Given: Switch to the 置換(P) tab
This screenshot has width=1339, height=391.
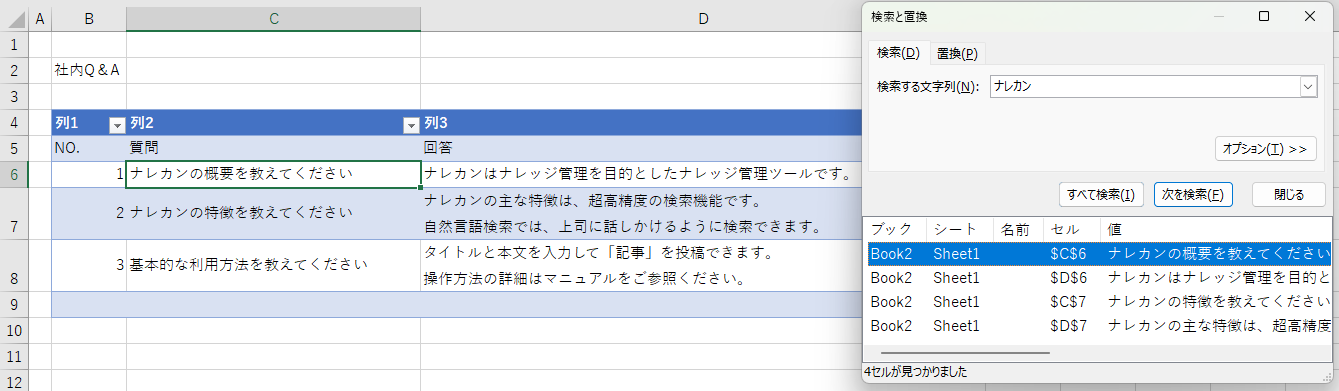Looking at the screenshot, I should click(x=957, y=53).
